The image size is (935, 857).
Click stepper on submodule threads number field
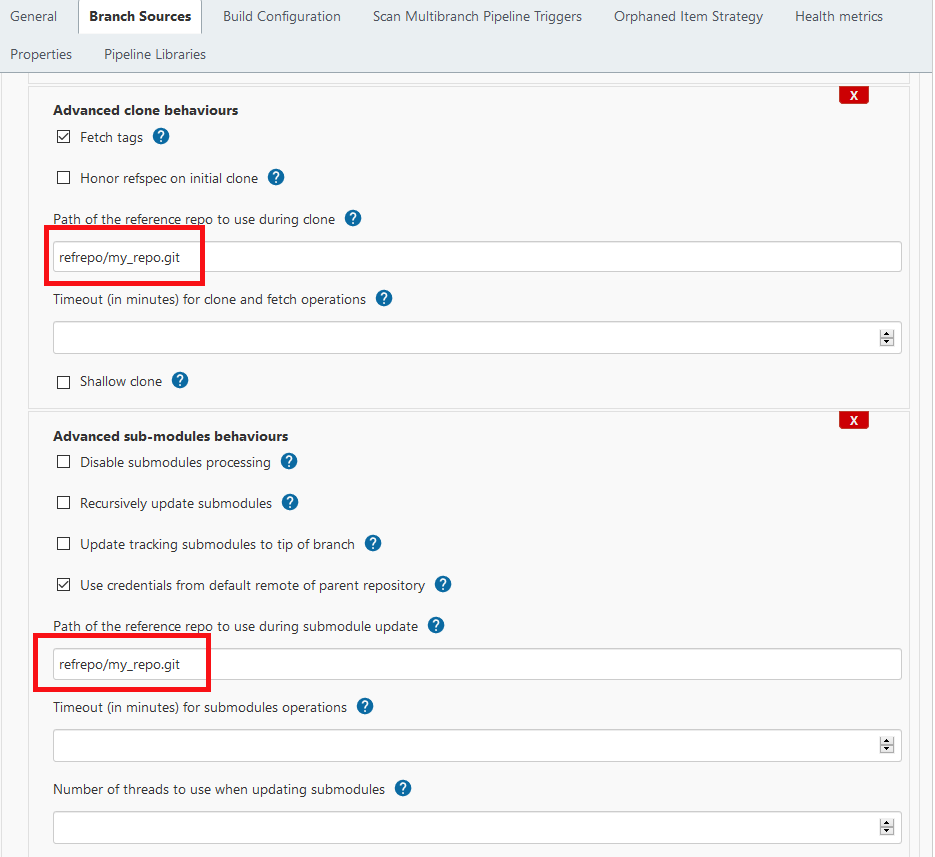point(886,827)
